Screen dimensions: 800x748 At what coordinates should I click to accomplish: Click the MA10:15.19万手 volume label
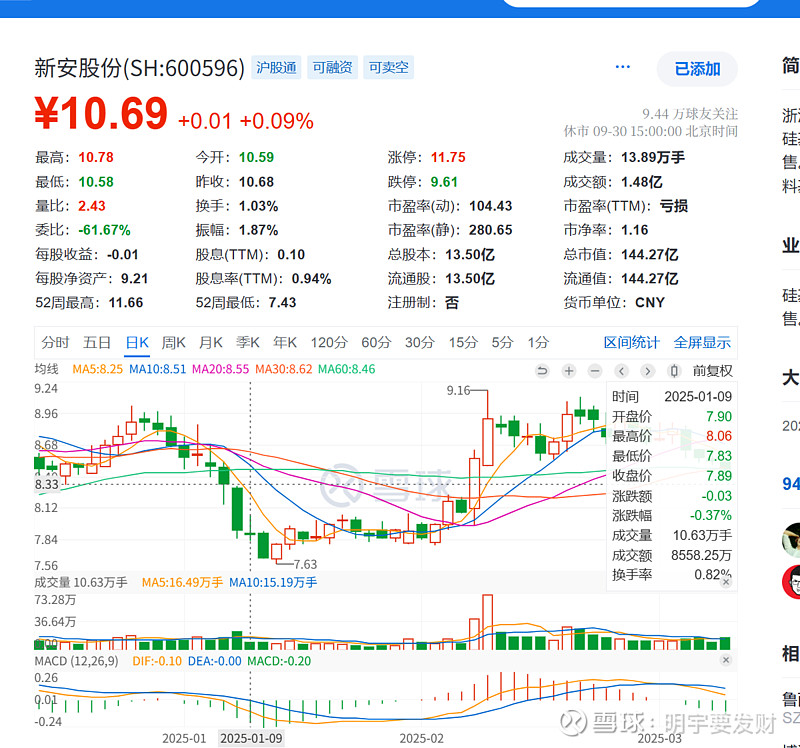pyautogui.click(x=273, y=582)
